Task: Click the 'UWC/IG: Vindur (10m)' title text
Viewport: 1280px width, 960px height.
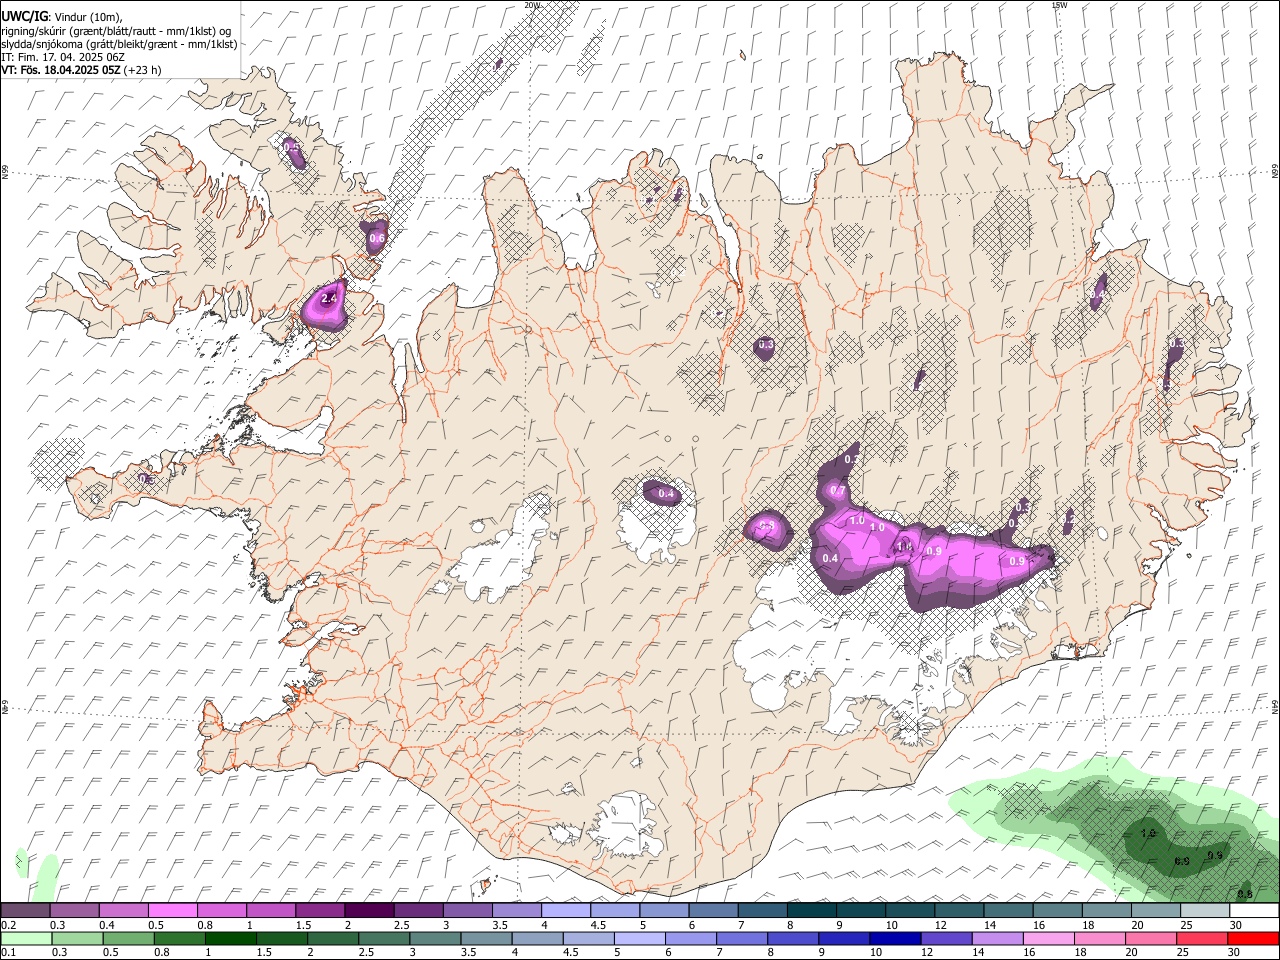Action: 61,17
